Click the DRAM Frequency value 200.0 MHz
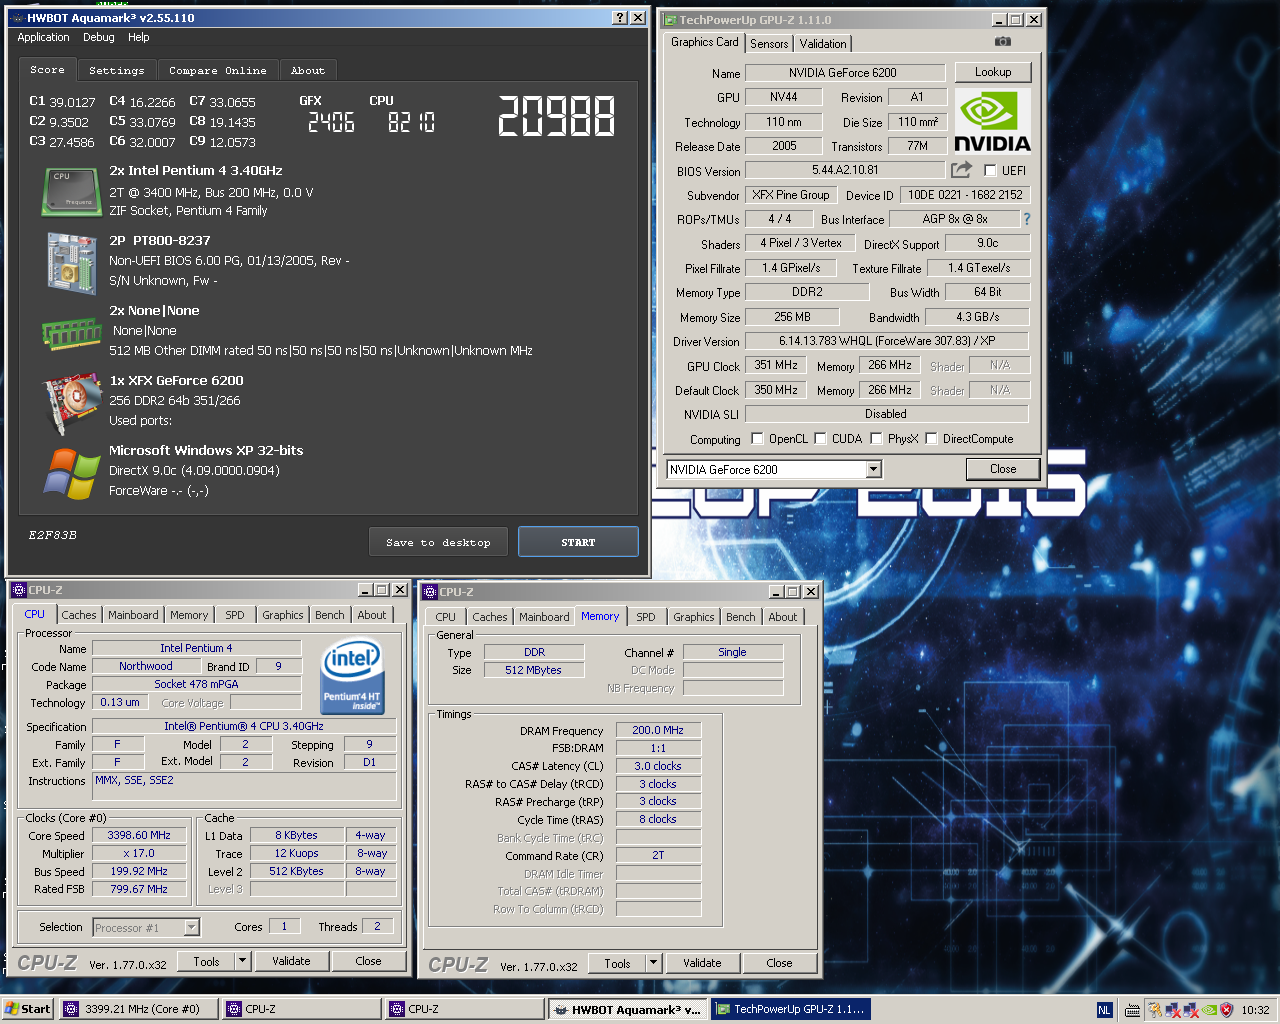1280x1024 pixels. point(658,730)
